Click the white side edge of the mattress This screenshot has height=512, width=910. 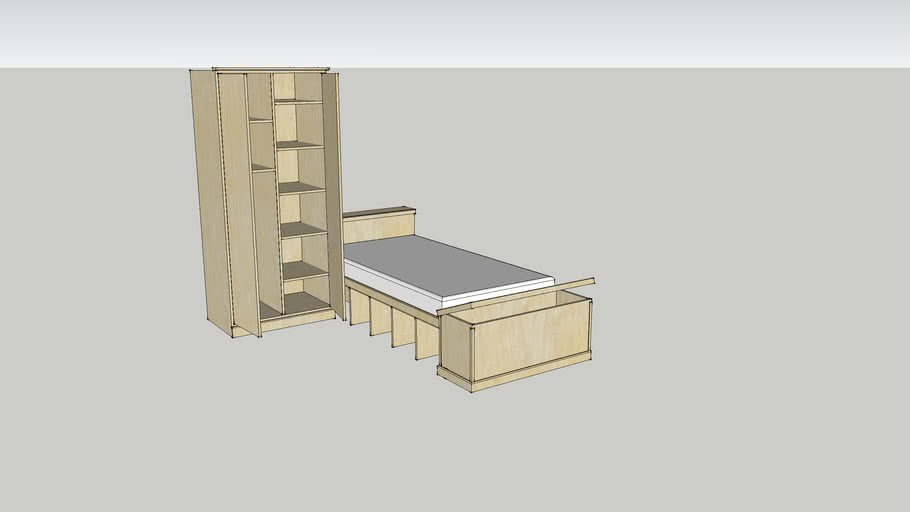coord(500,291)
